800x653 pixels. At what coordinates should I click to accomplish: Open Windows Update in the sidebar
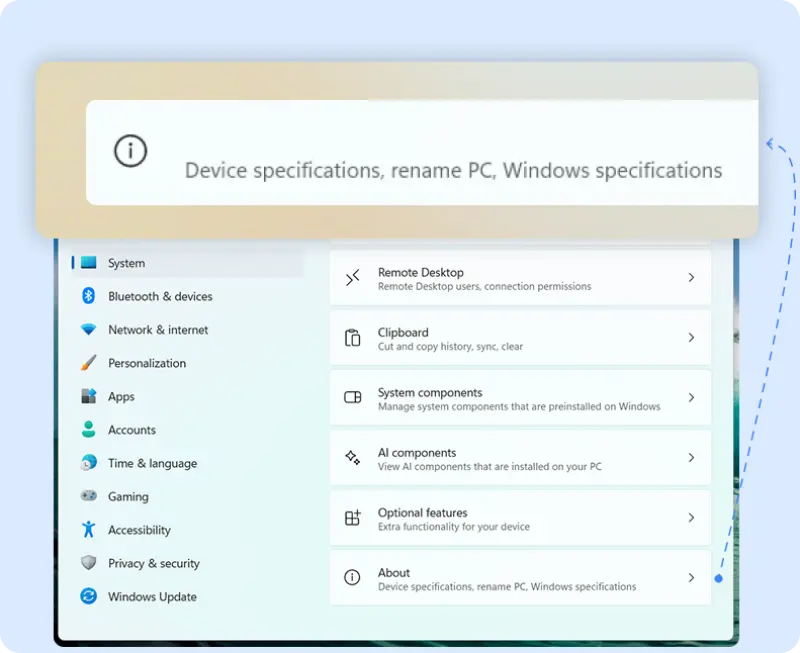click(187, 596)
